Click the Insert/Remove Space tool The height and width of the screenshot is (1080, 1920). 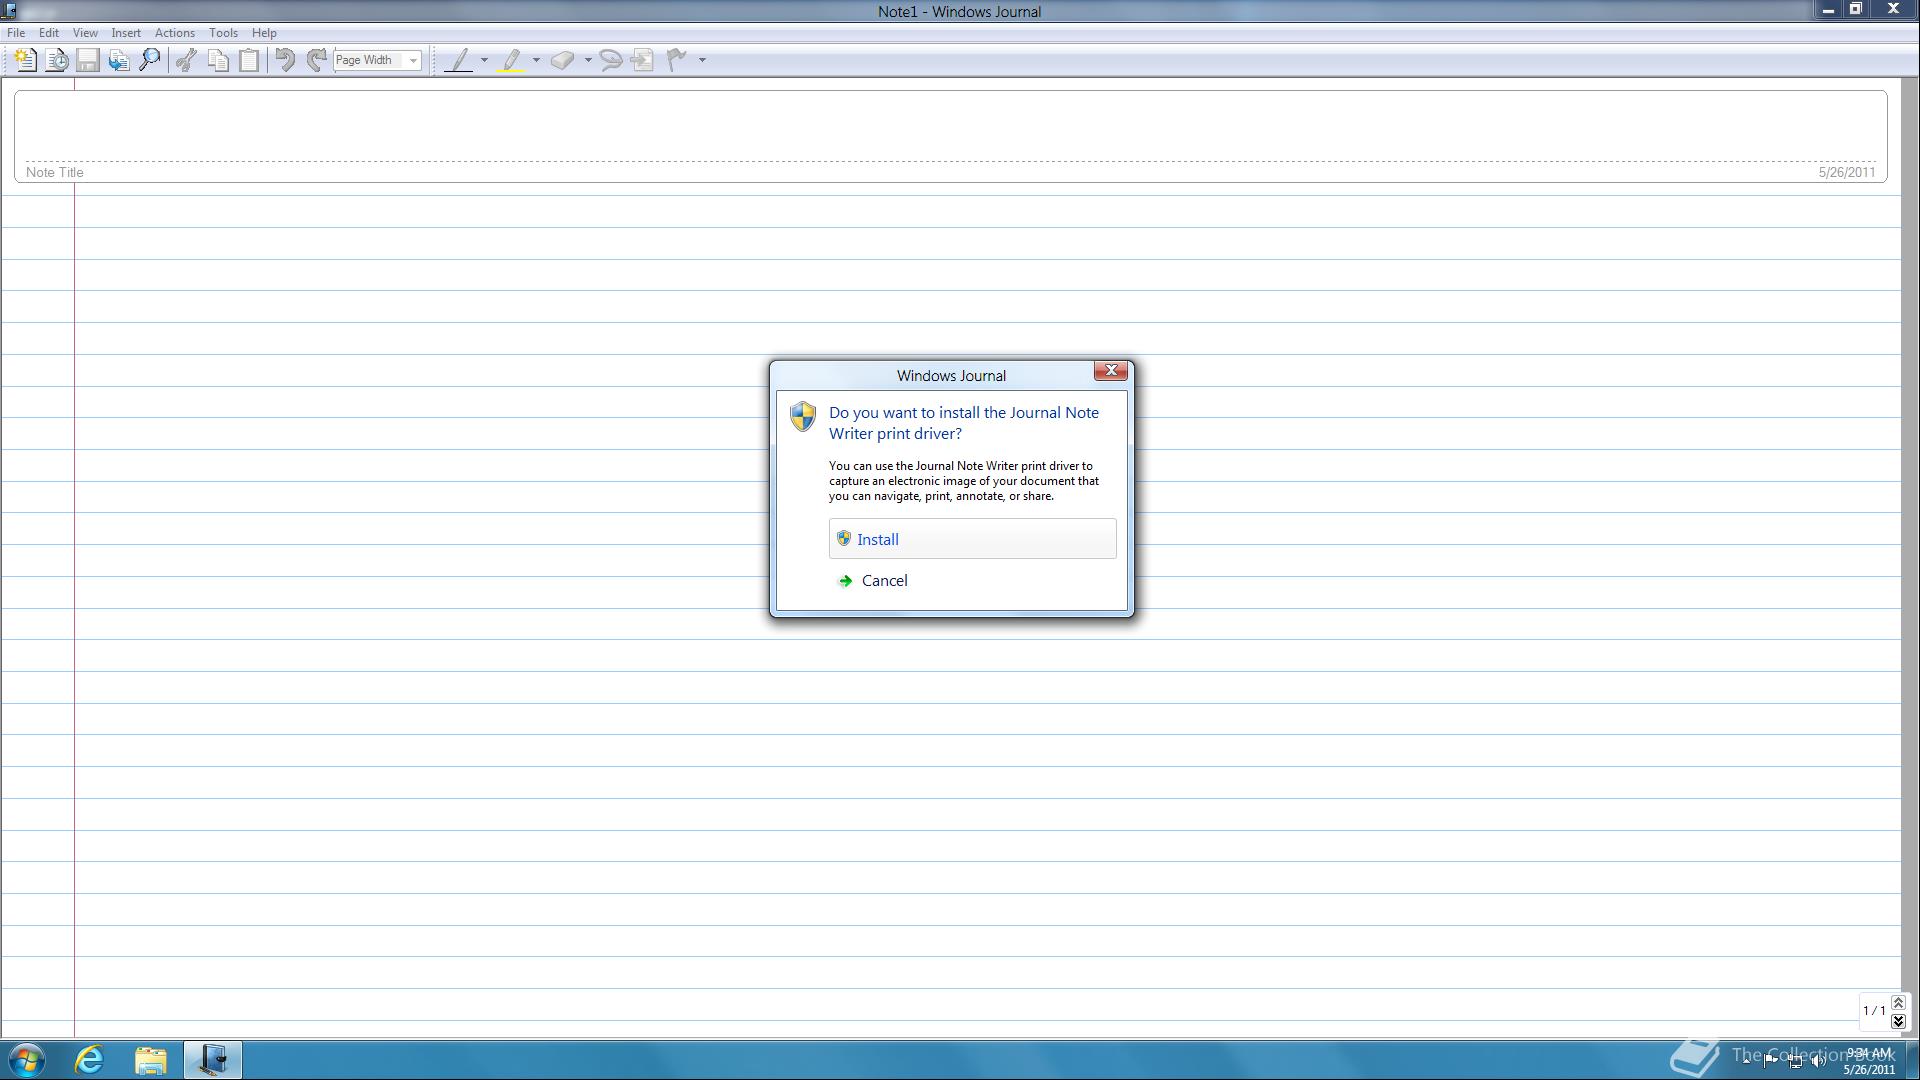(x=642, y=60)
